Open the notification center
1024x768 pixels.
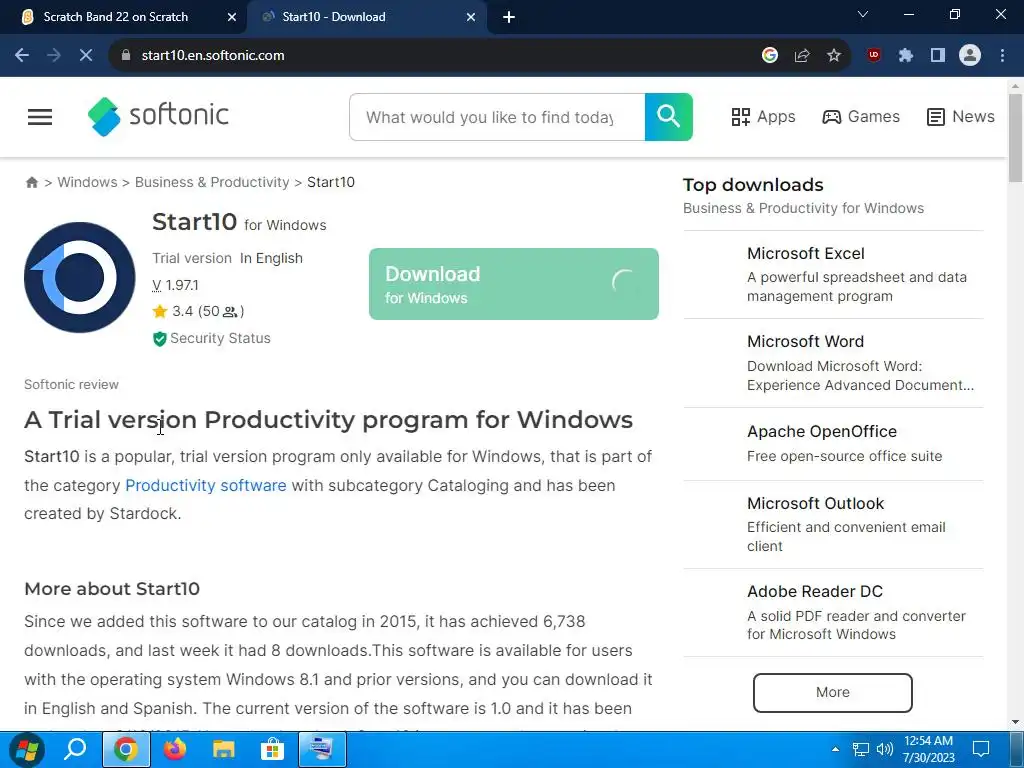981,749
